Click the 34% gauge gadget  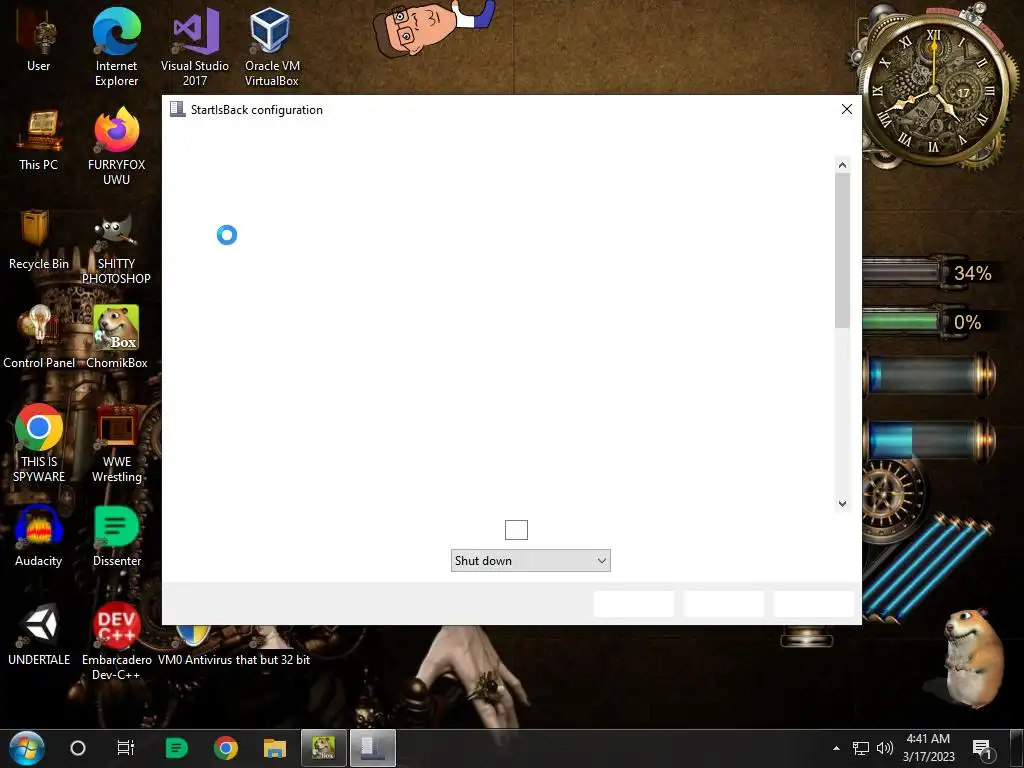tap(931, 273)
